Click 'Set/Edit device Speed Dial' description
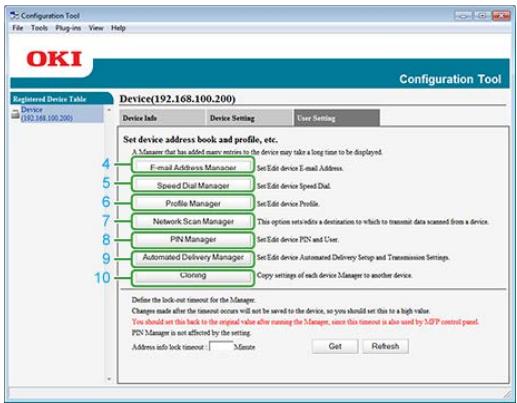 (x=294, y=186)
